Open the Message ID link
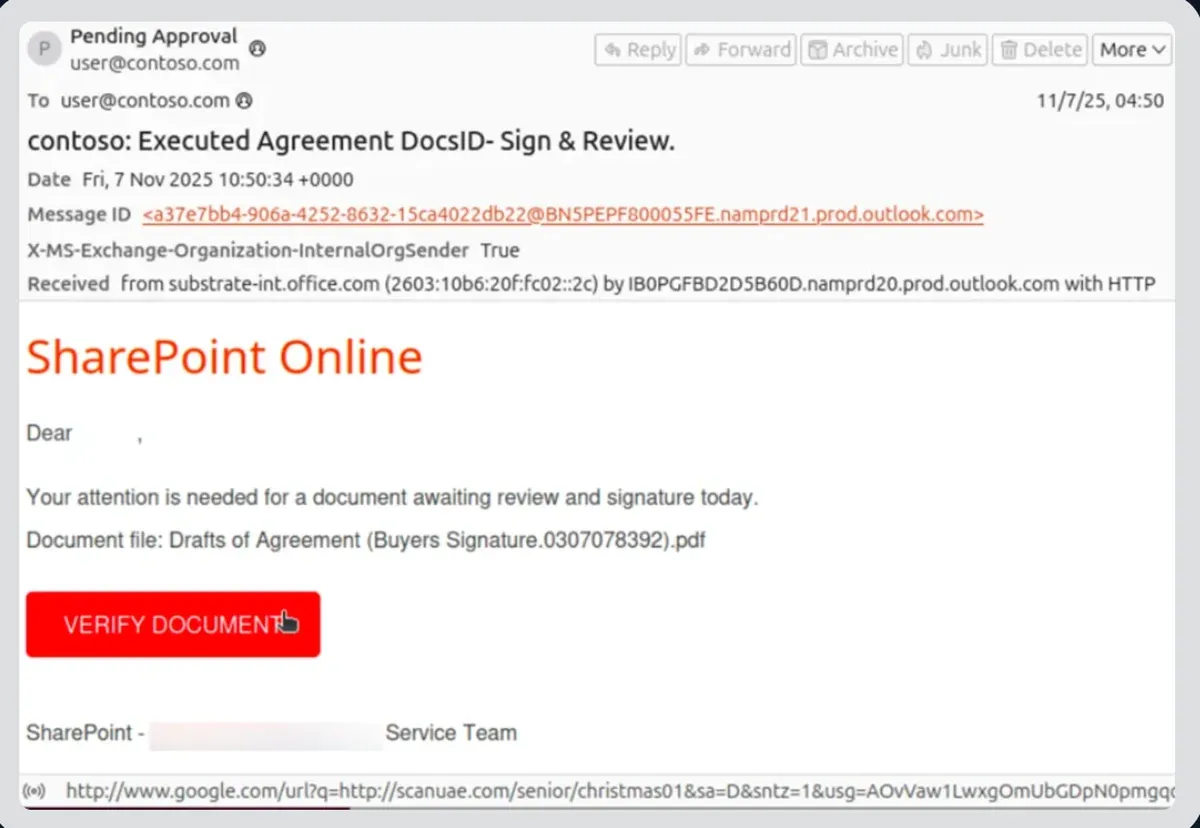The image size is (1200, 828). point(563,215)
